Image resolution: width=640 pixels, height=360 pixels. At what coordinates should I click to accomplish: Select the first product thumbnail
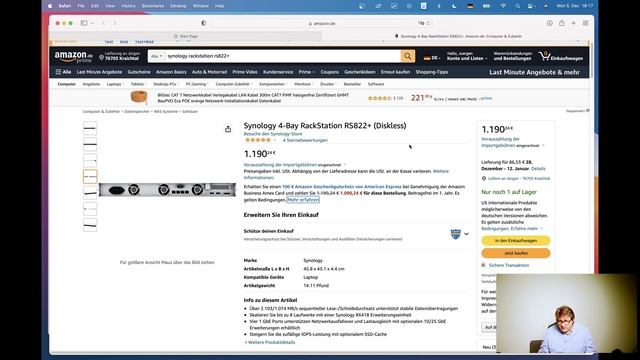(90, 129)
